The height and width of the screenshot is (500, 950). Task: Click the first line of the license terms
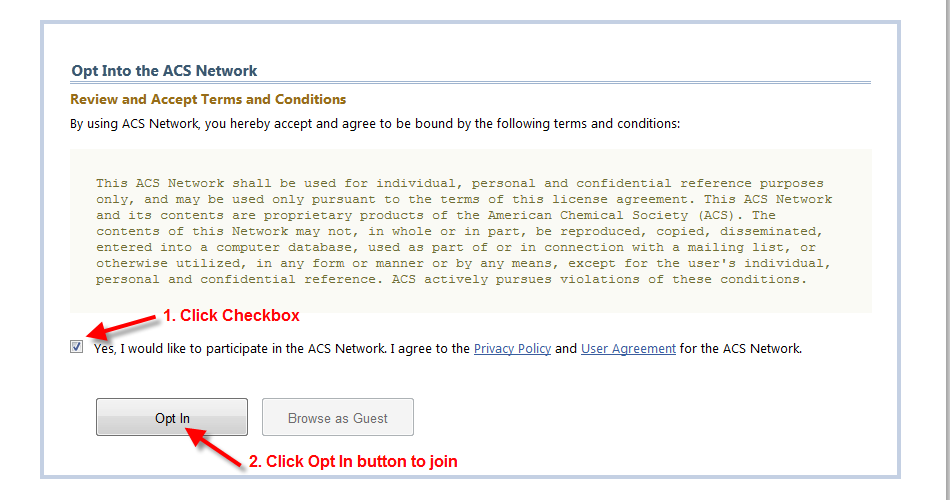pos(460,183)
